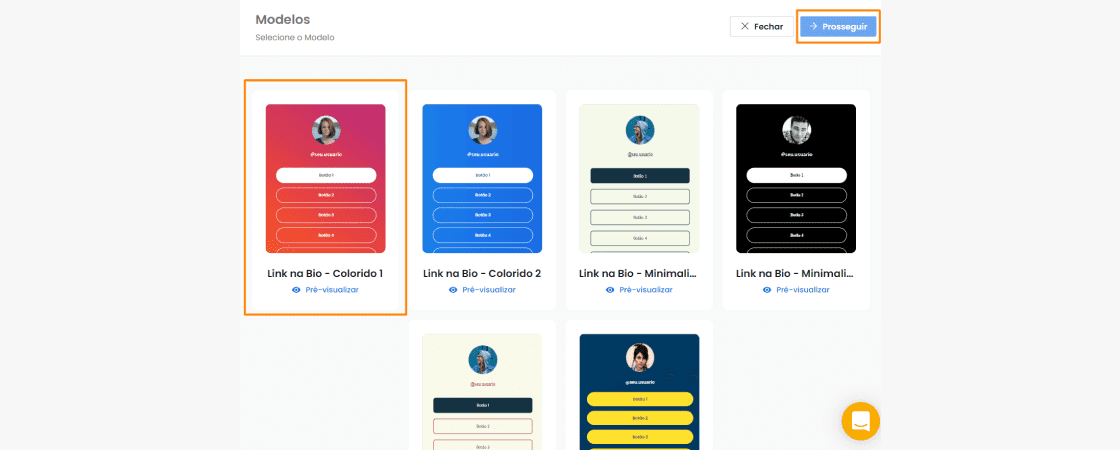Choose the light green Minimalista template thumbnail
1120x450 pixels.
(x=639, y=178)
